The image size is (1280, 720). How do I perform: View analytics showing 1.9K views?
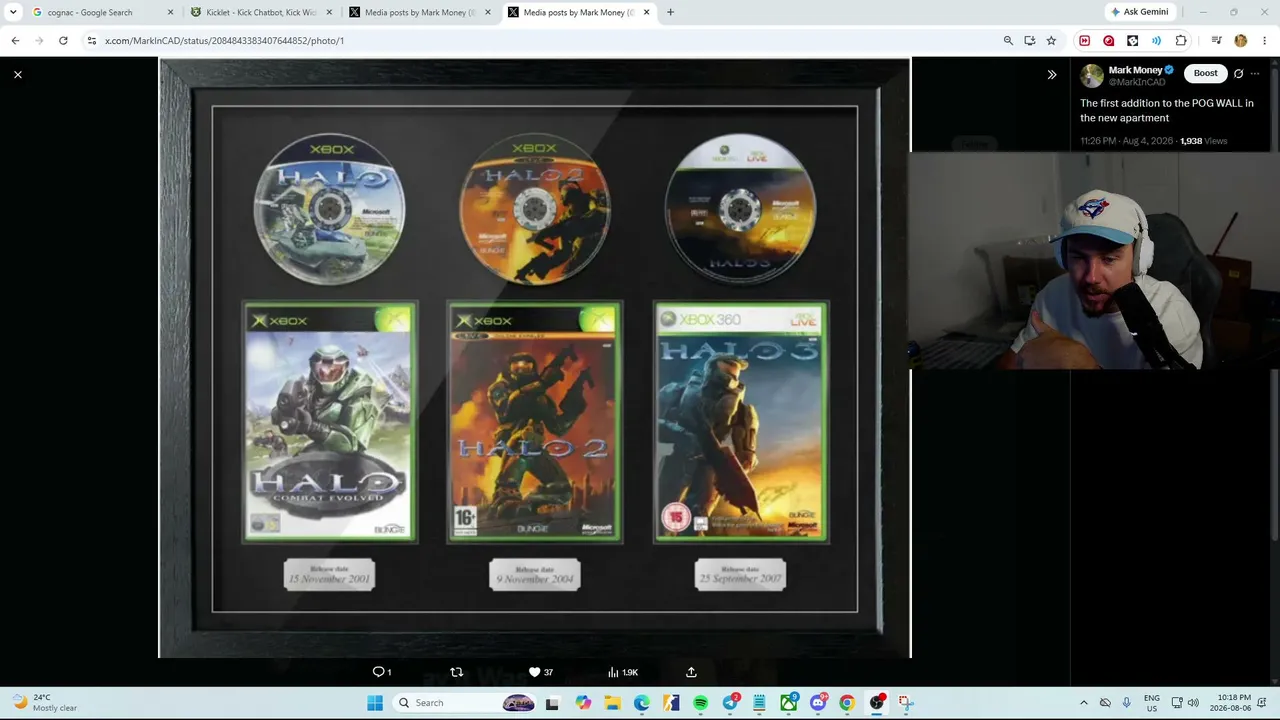pos(623,672)
